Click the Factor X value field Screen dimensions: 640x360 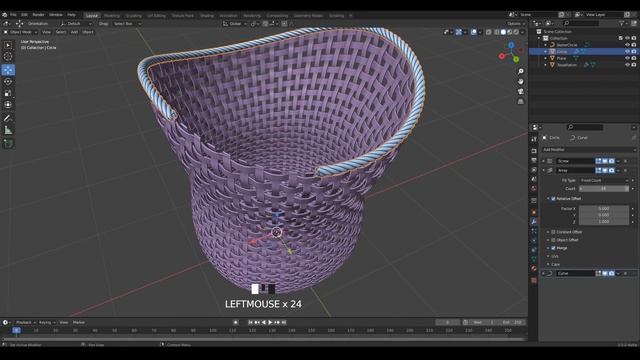click(604, 209)
